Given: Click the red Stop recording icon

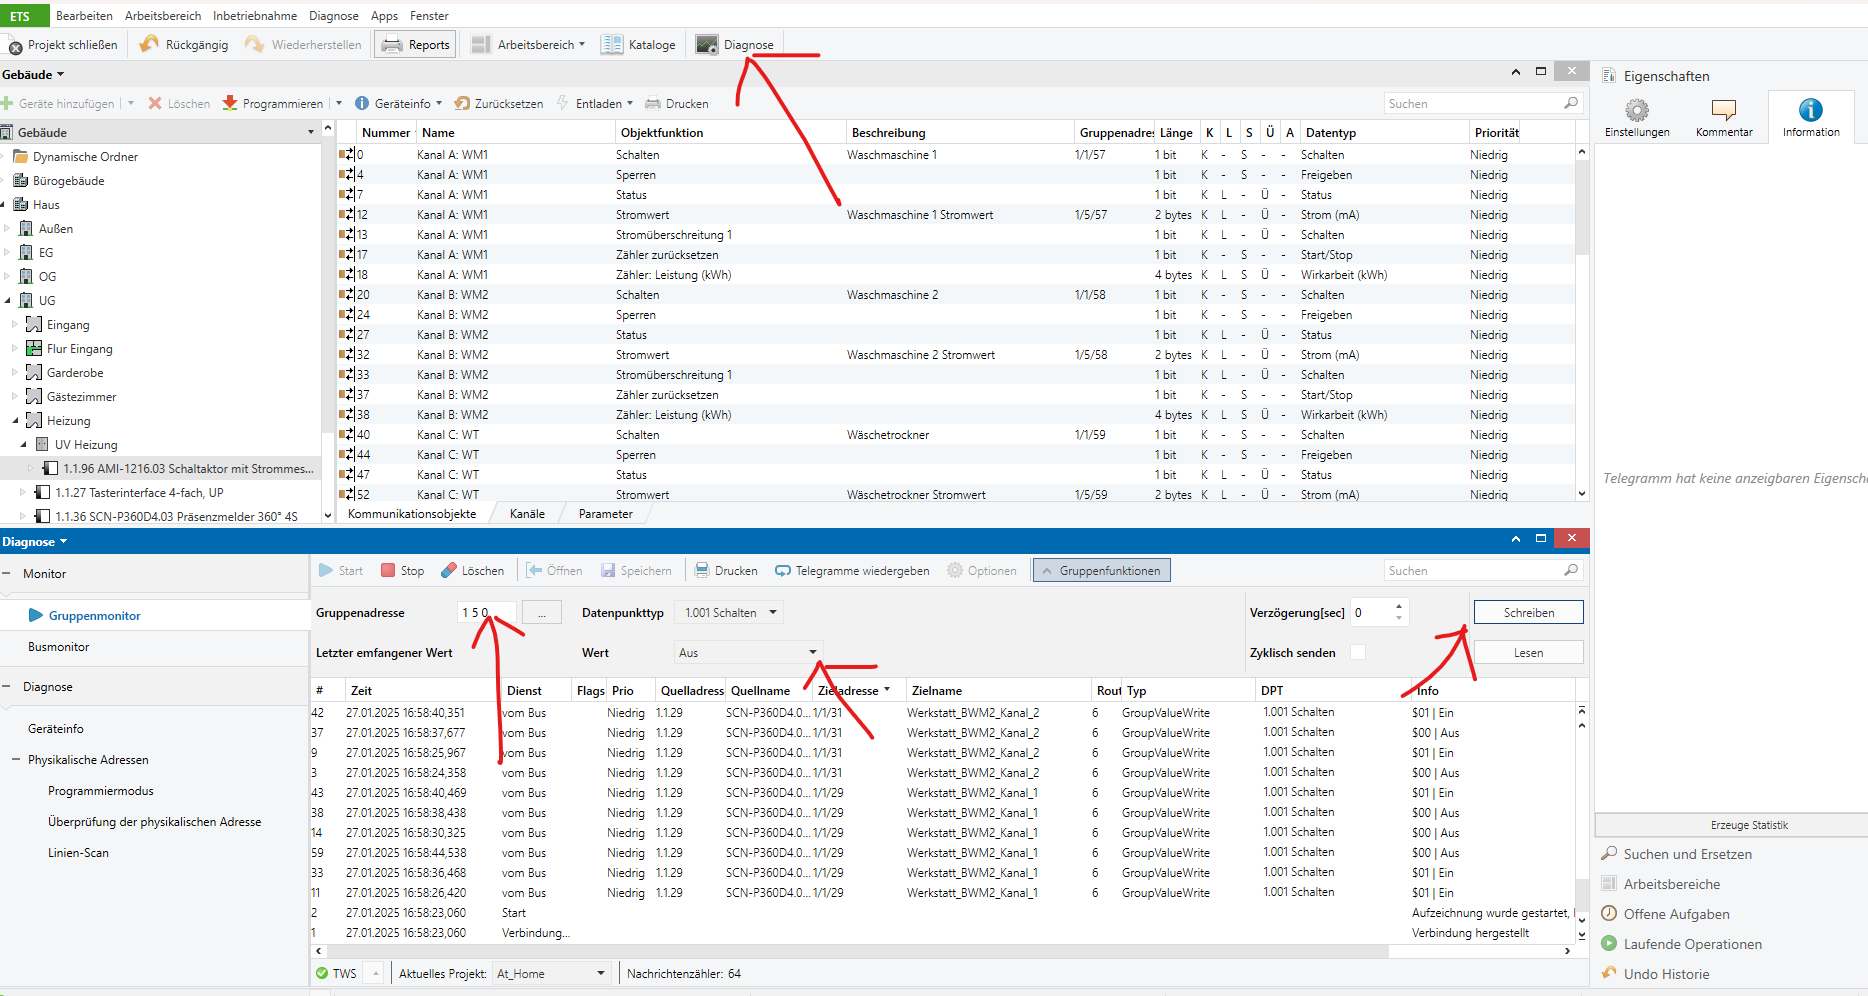Looking at the screenshot, I should [388, 570].
